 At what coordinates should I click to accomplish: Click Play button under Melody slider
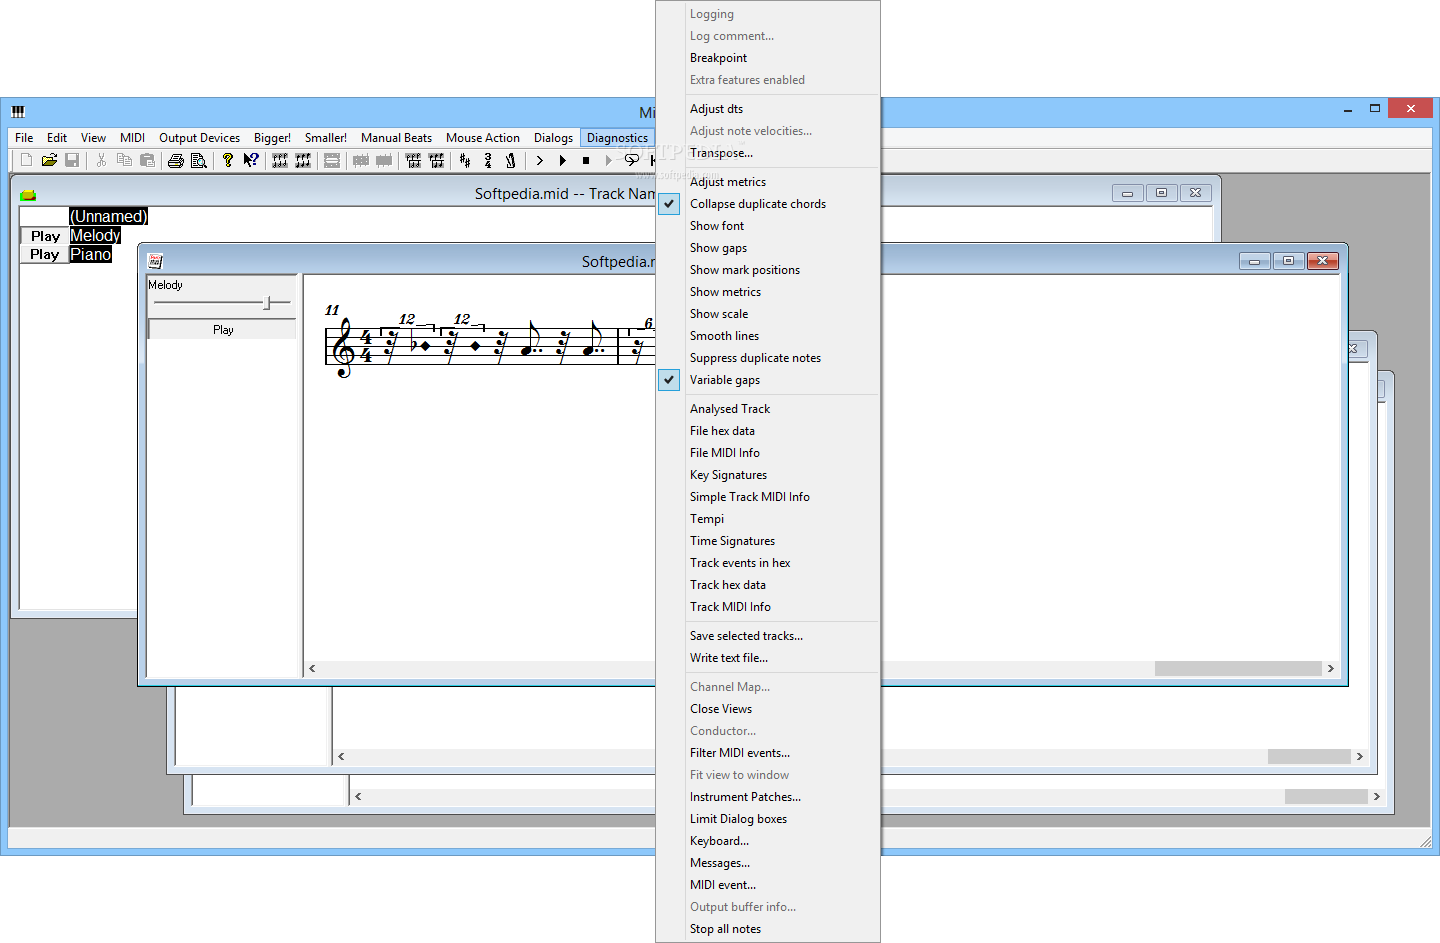point(223,329)
